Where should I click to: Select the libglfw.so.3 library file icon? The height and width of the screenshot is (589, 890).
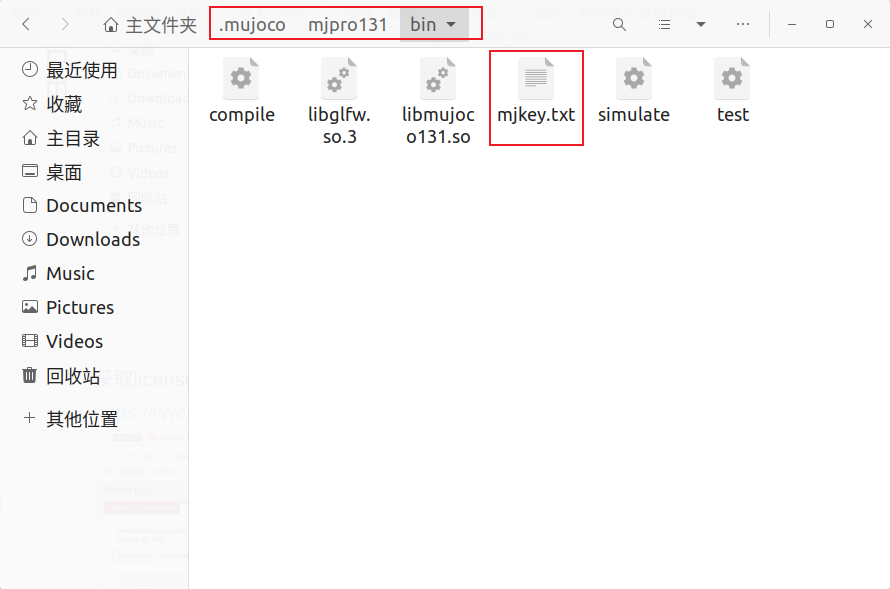pyautogui.click(x=339, y=78)
